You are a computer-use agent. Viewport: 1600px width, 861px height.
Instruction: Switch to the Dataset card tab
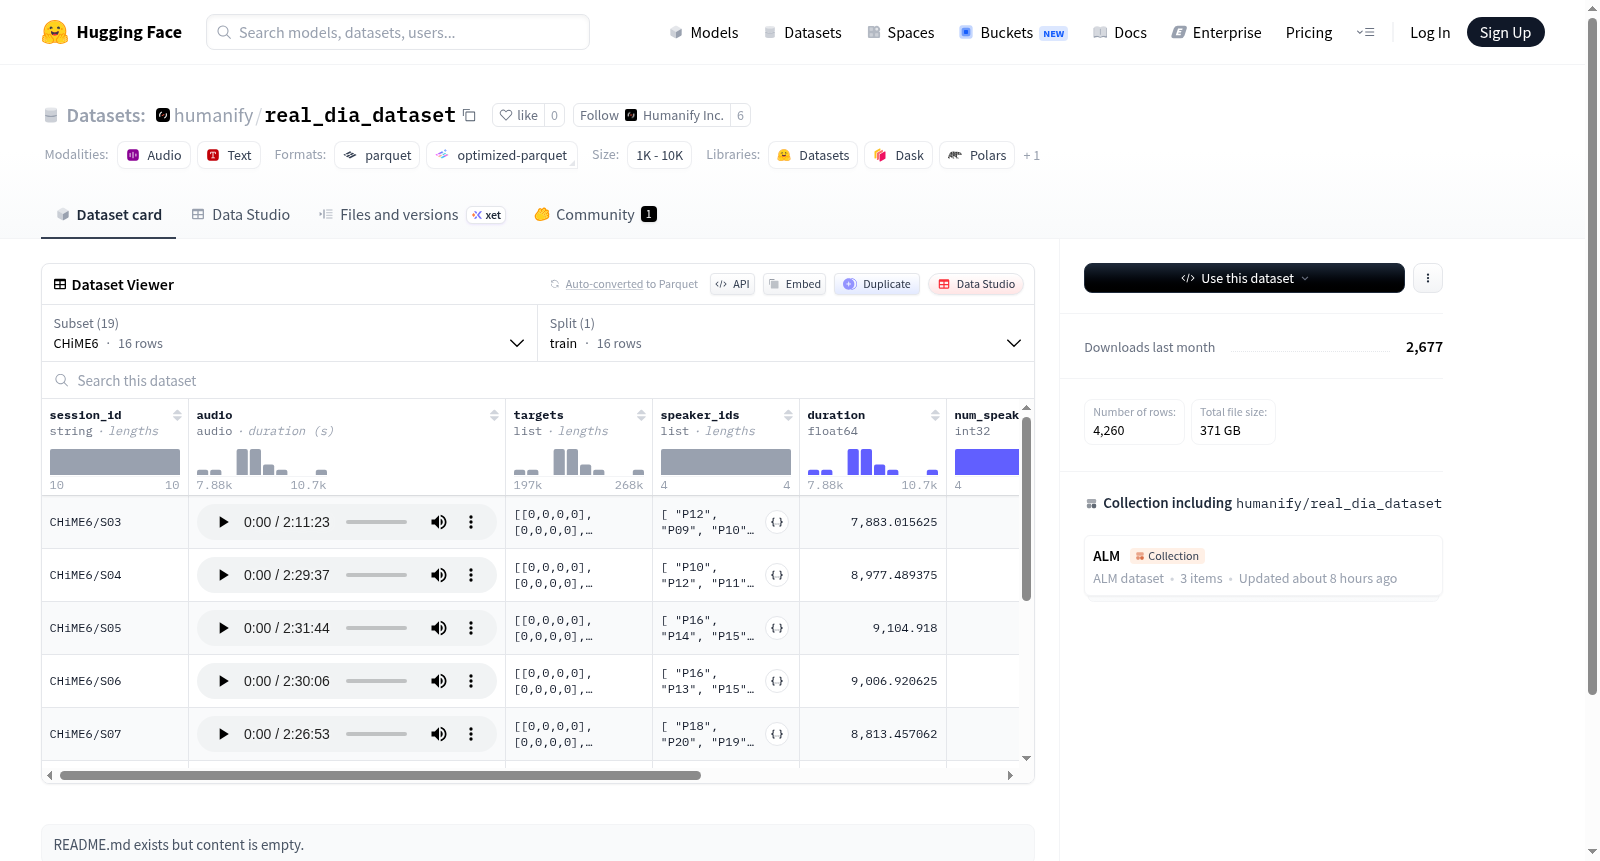109,215
